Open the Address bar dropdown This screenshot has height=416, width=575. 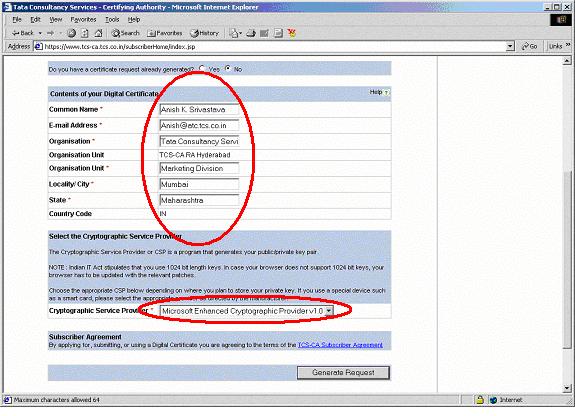(x=510, y=46)
